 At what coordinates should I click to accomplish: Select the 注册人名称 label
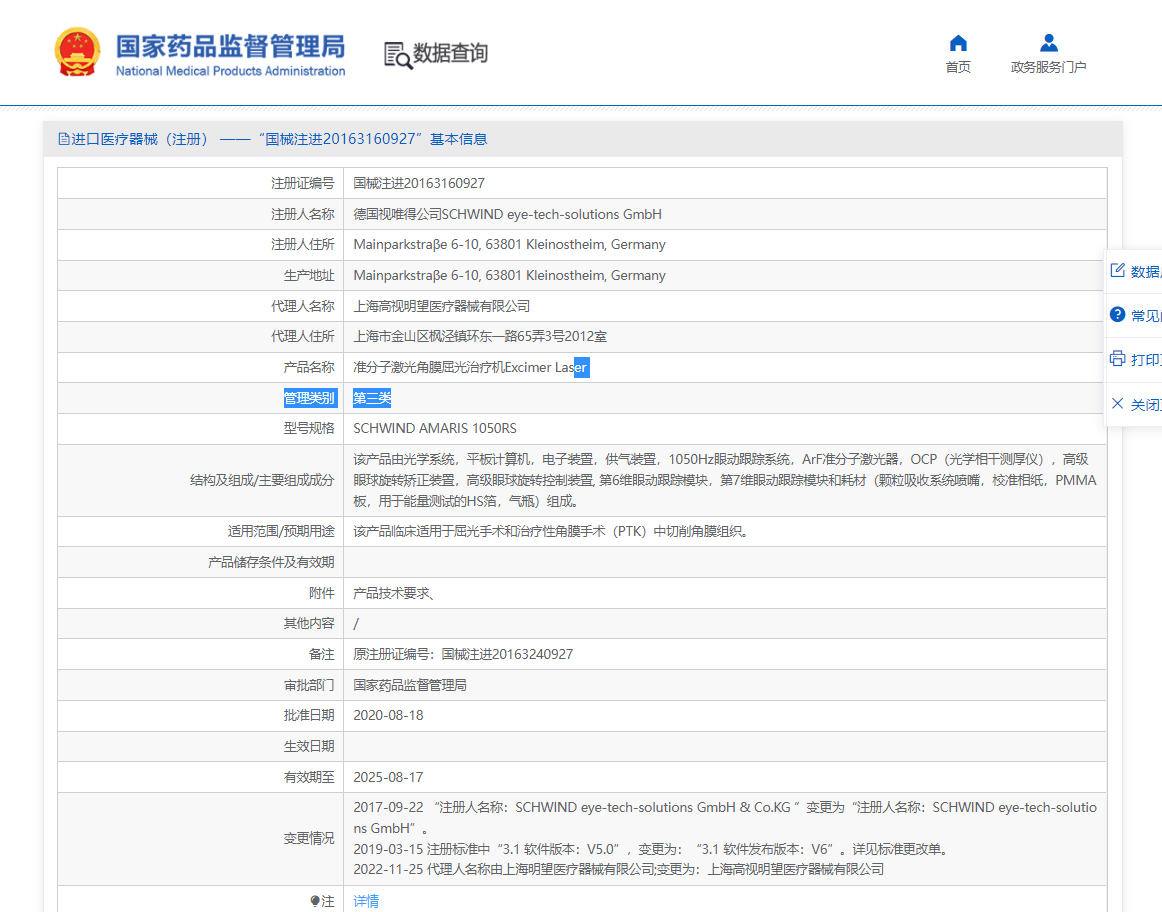[x=302, y=214]
